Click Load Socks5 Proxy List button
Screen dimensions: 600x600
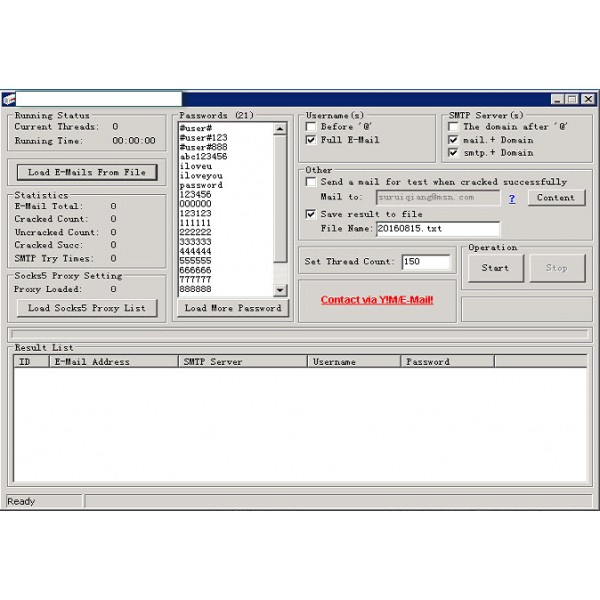pyautogui.click(x=86, y=308)
